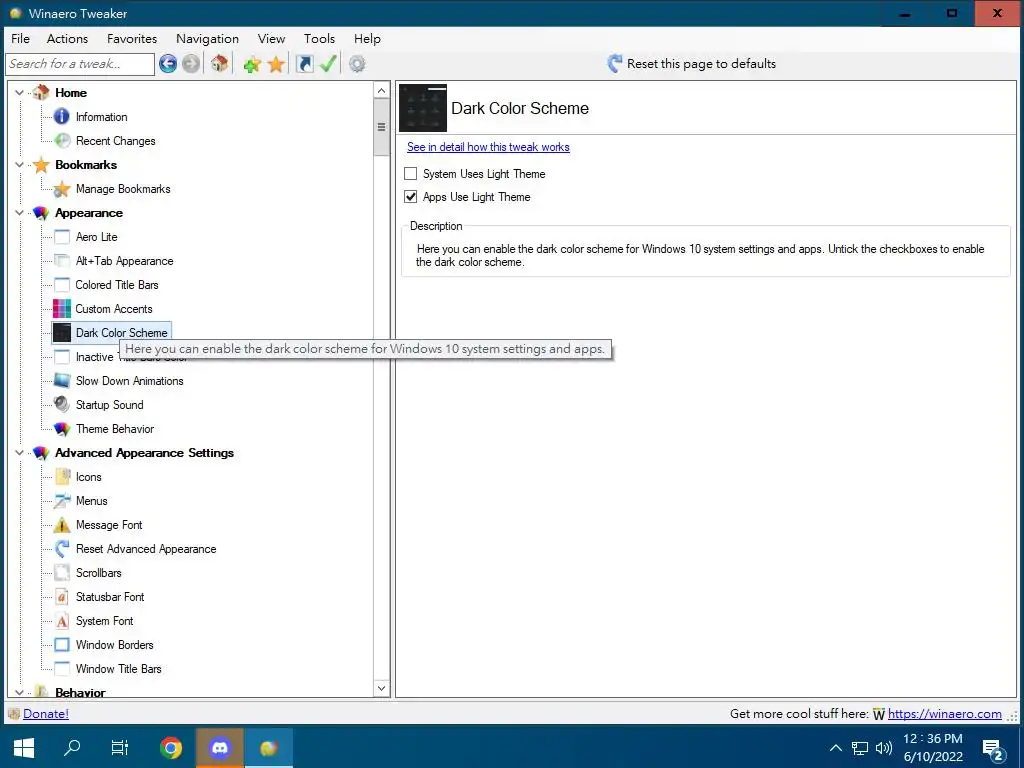Click the blue Back navigation arrow
Image resolution: width=1024 pixels, height=768 pixels.
tap(168, 63)
